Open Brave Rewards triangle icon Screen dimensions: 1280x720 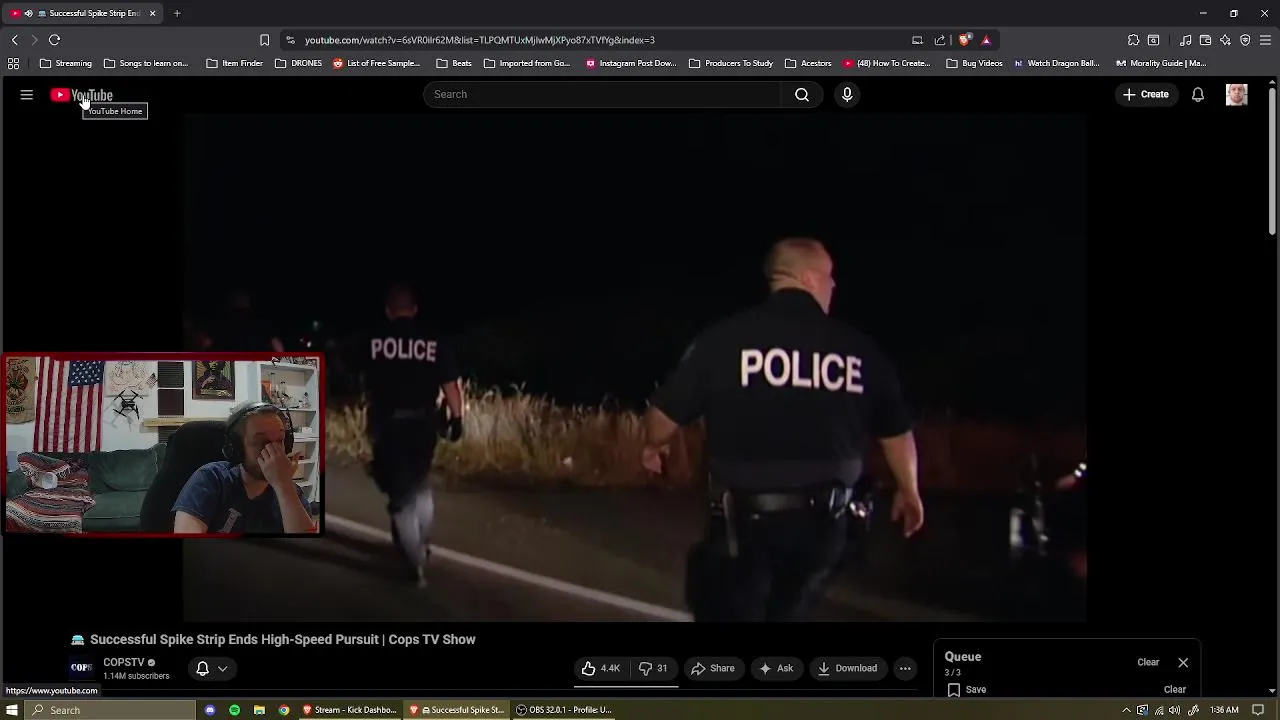tap(986, 40)
